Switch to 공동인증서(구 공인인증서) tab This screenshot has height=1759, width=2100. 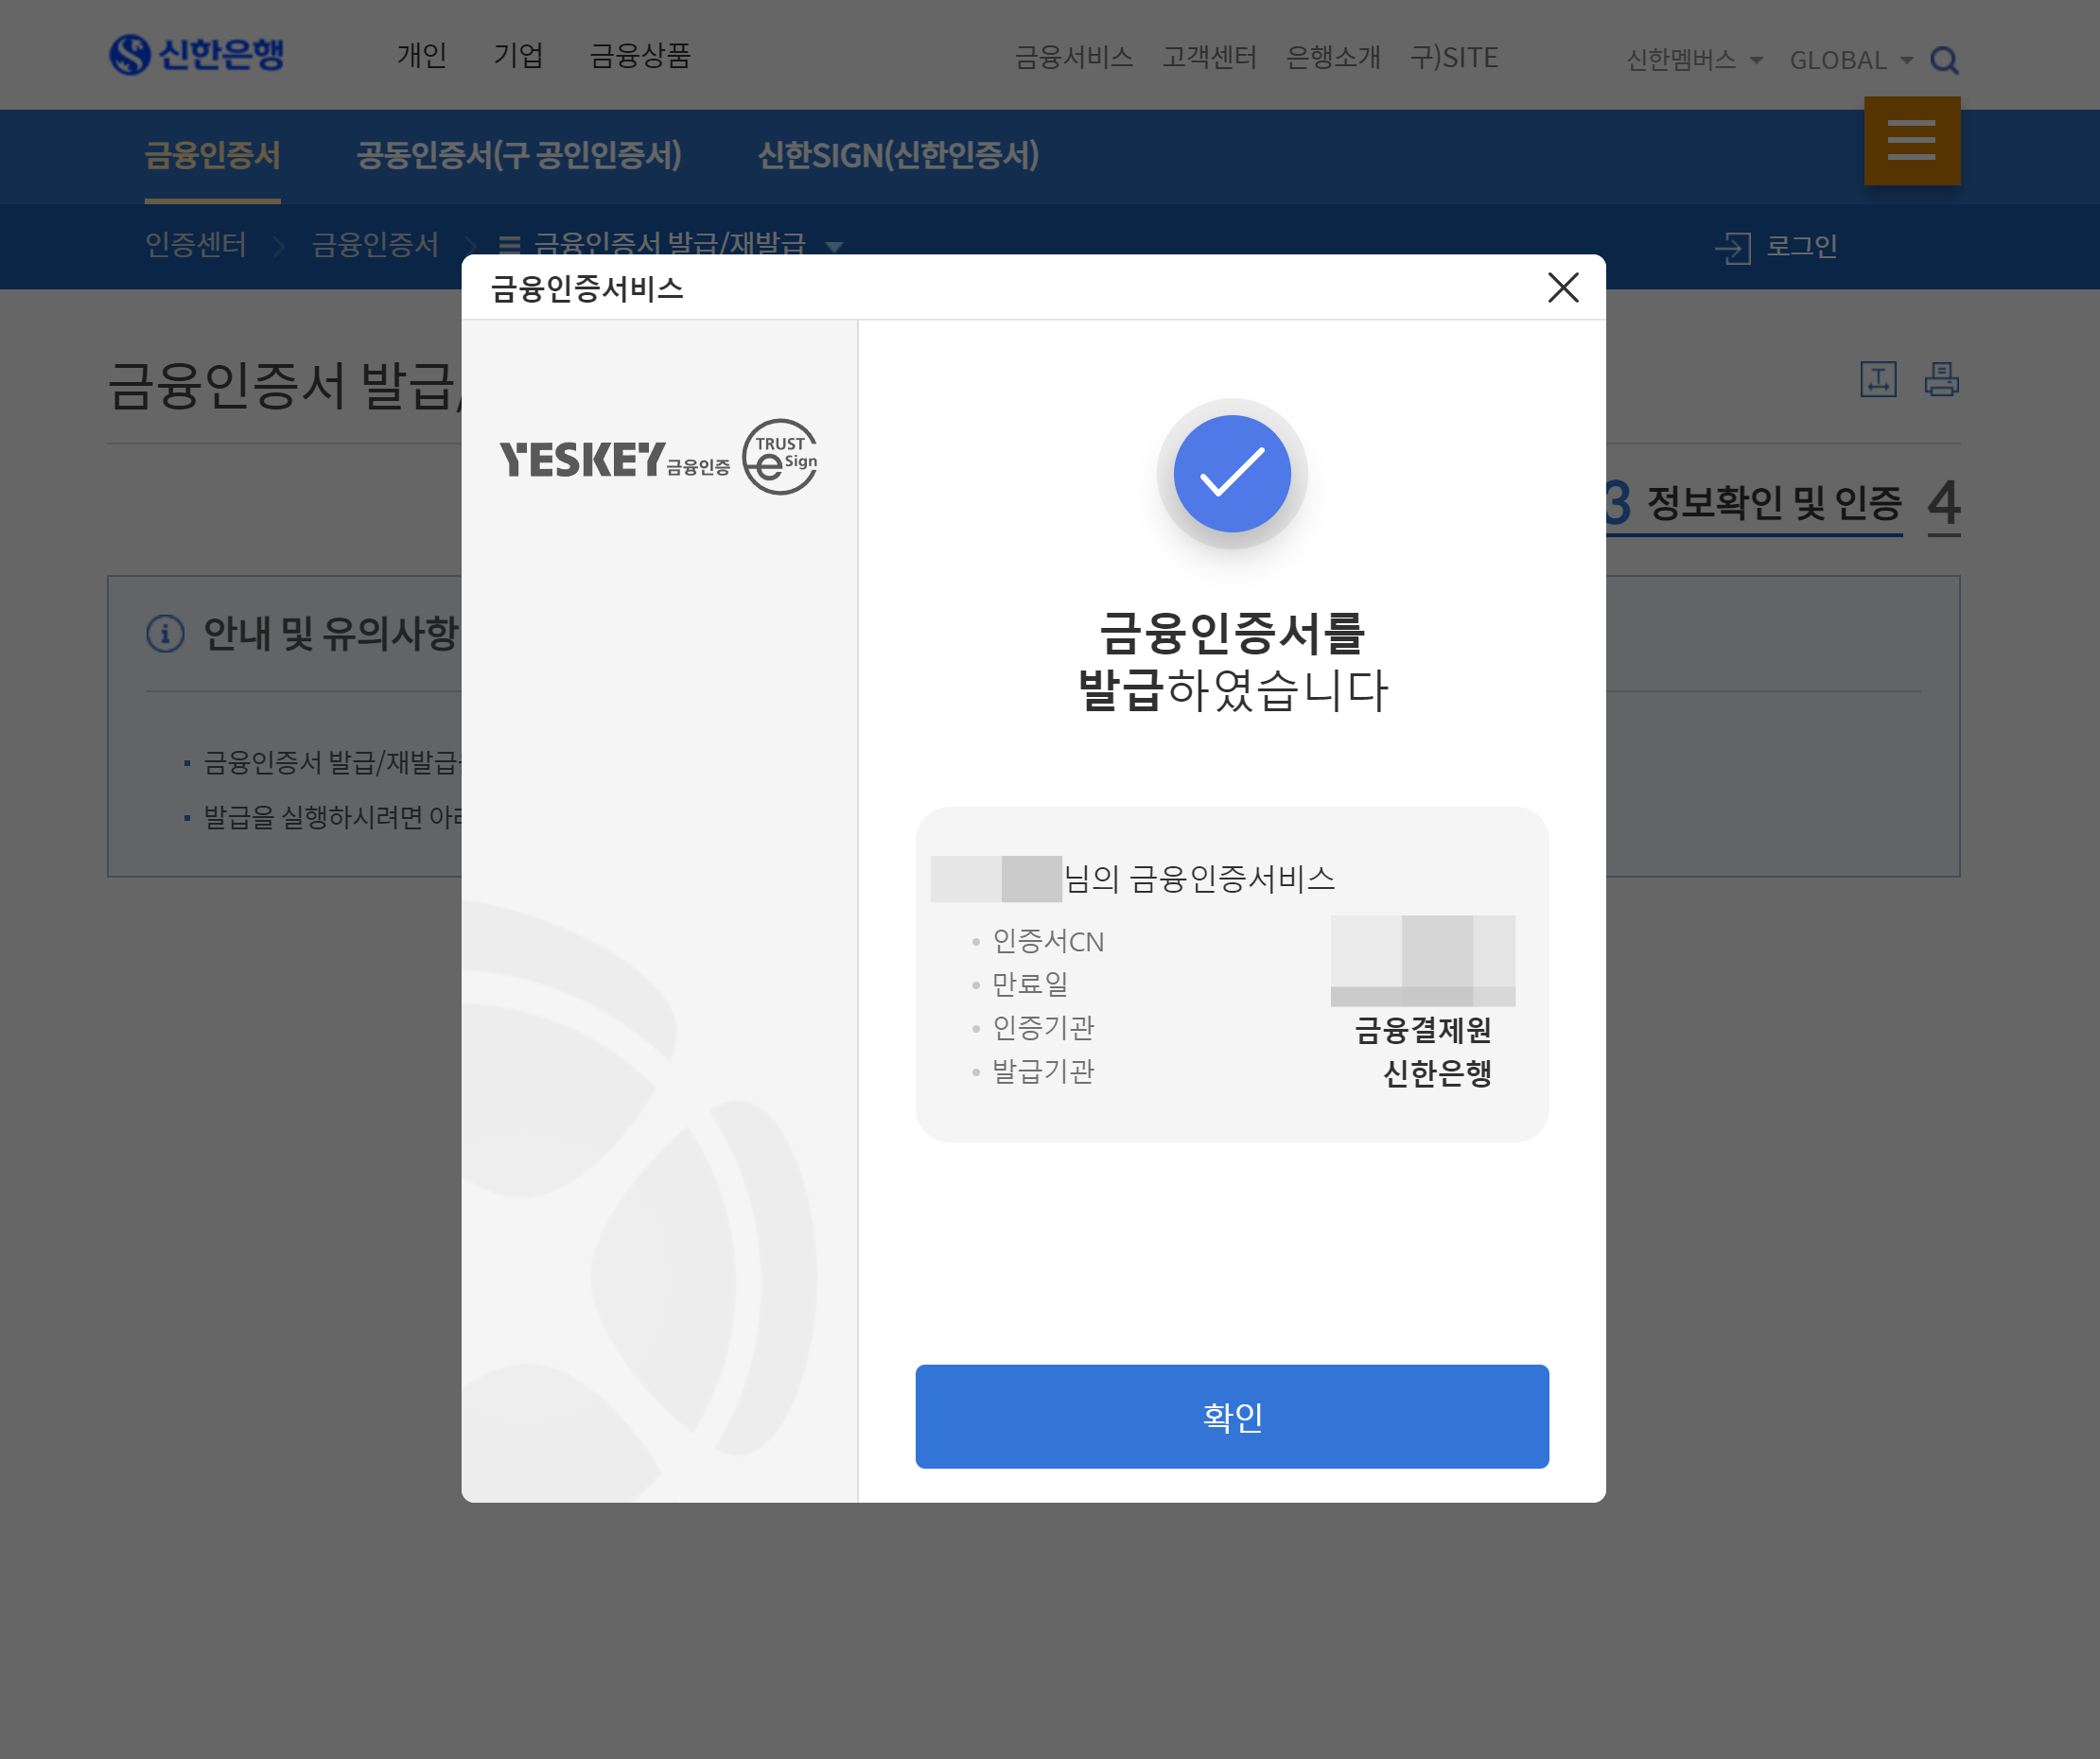(x=519, y=156)
